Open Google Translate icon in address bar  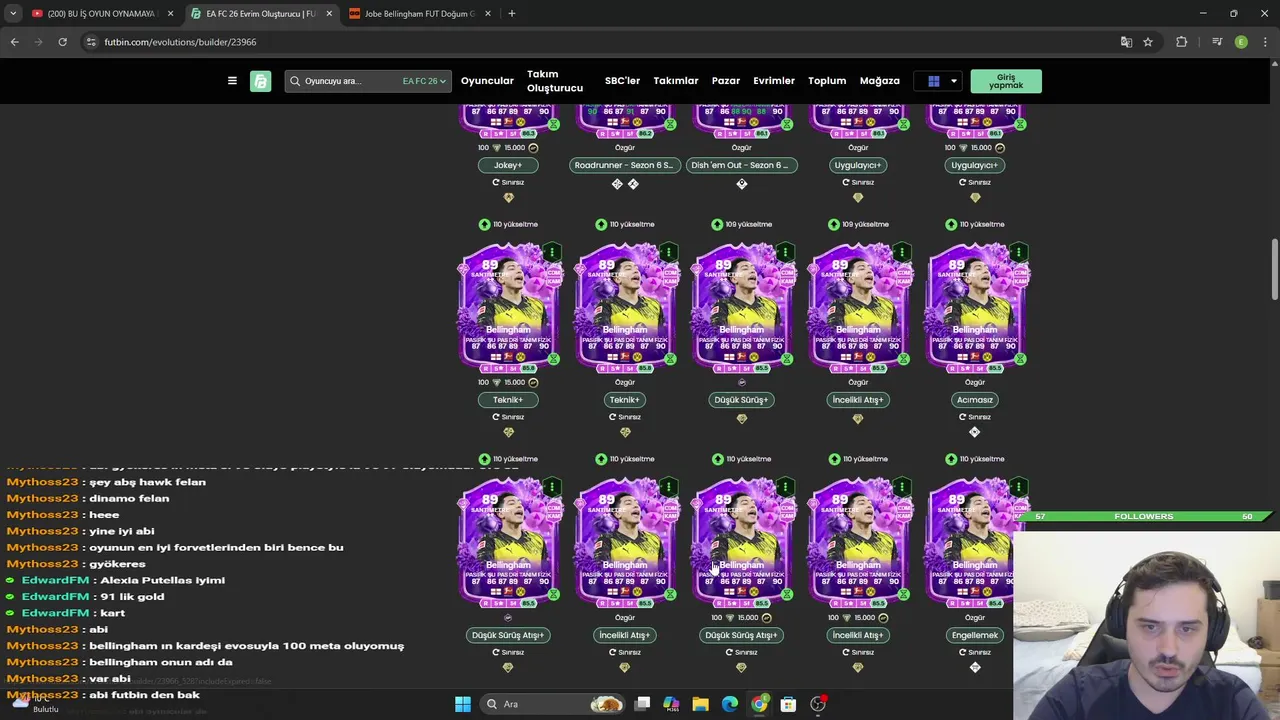pos(1126,42)
